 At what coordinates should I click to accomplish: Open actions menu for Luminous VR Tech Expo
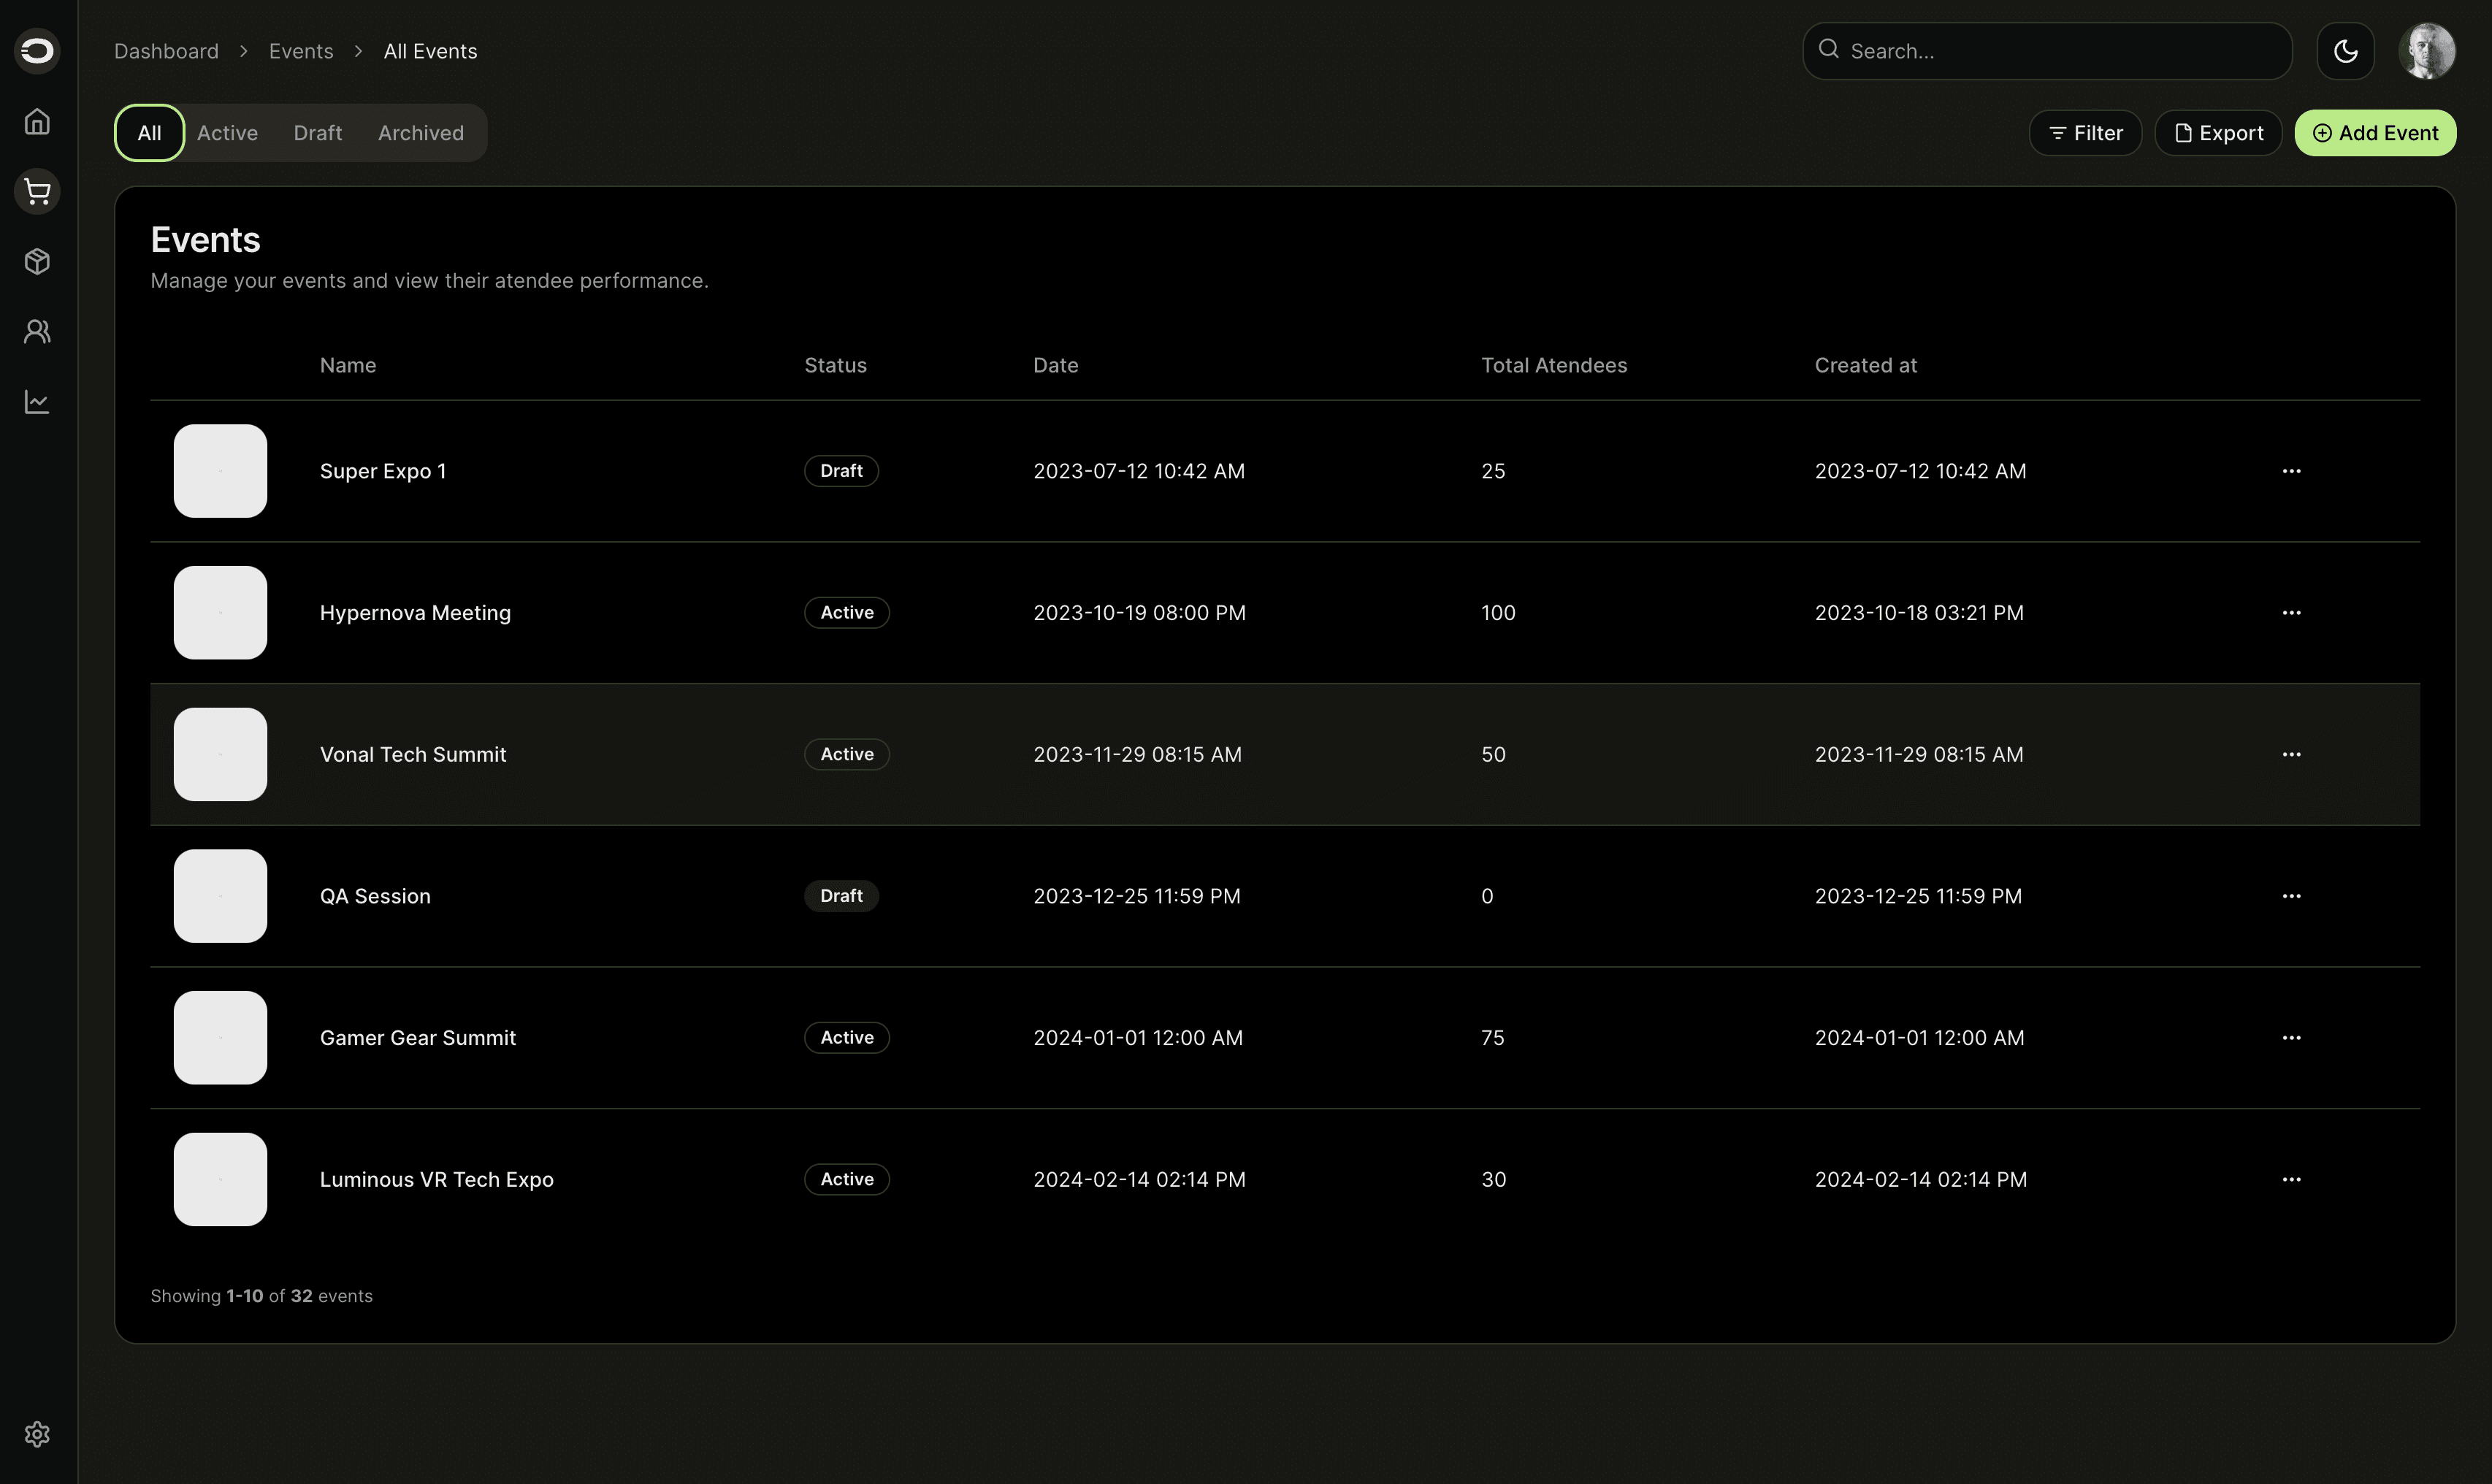pyautogui.click(x=2291, y=1180)
